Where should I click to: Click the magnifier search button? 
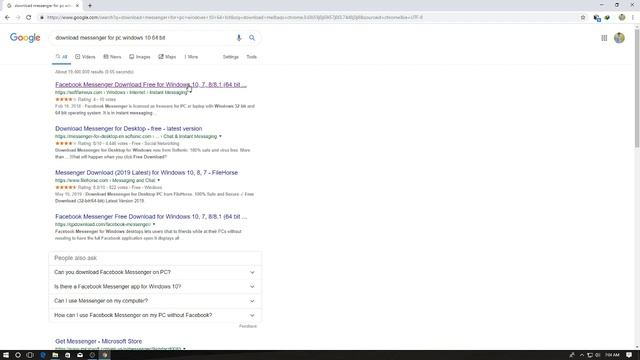pyautogui.click(x=252, y=38)
